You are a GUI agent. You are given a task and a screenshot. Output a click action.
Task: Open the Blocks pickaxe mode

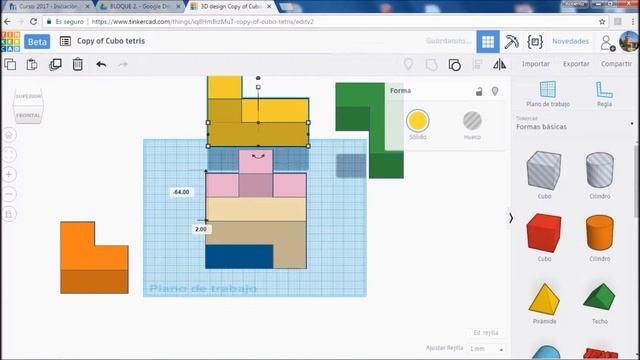pyautogui.click(x=511, y=41)
